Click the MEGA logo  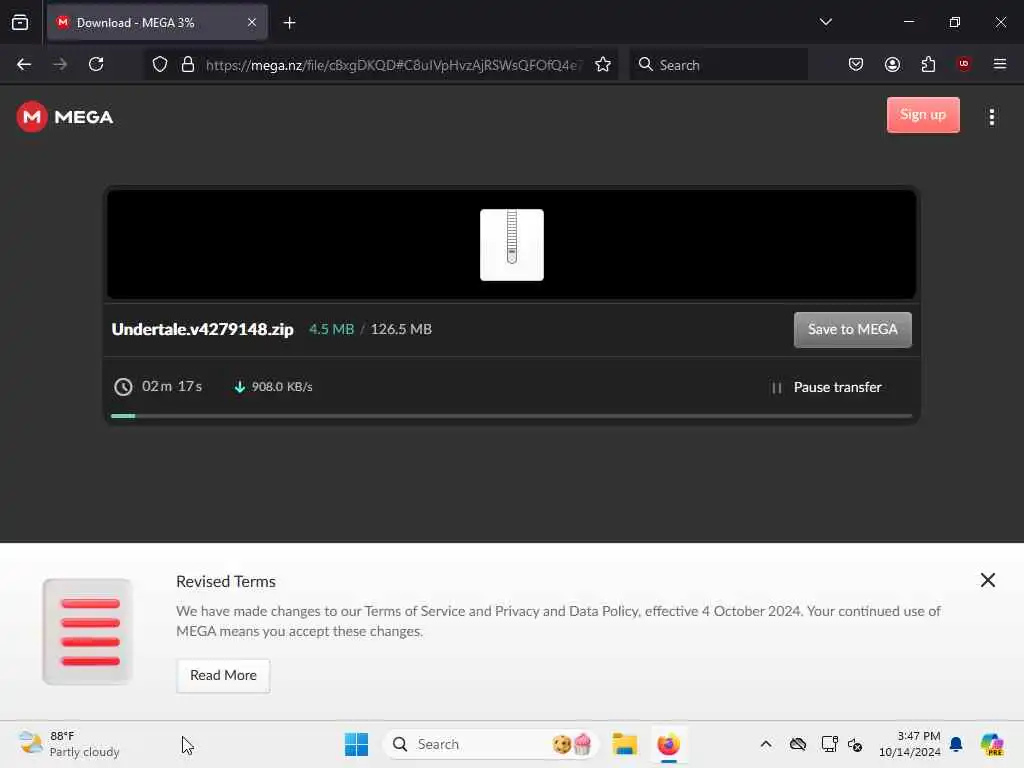coord(65,117)
